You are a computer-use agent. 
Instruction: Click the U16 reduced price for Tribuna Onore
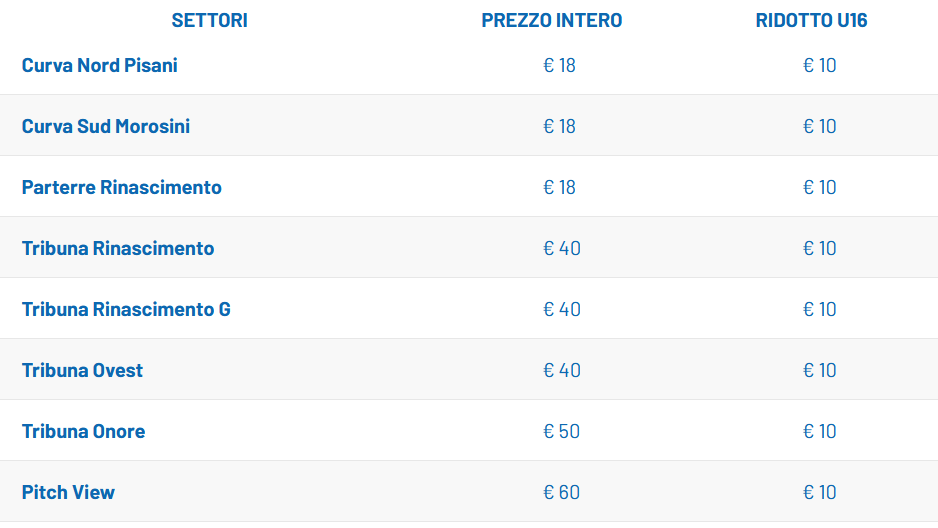(819, 432)
